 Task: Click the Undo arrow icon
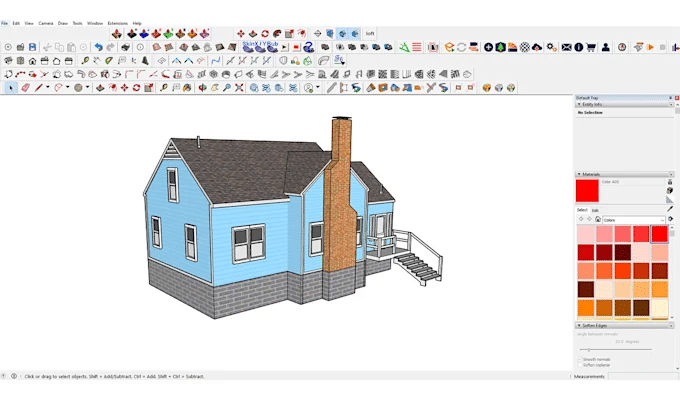[x=98, y=47]
